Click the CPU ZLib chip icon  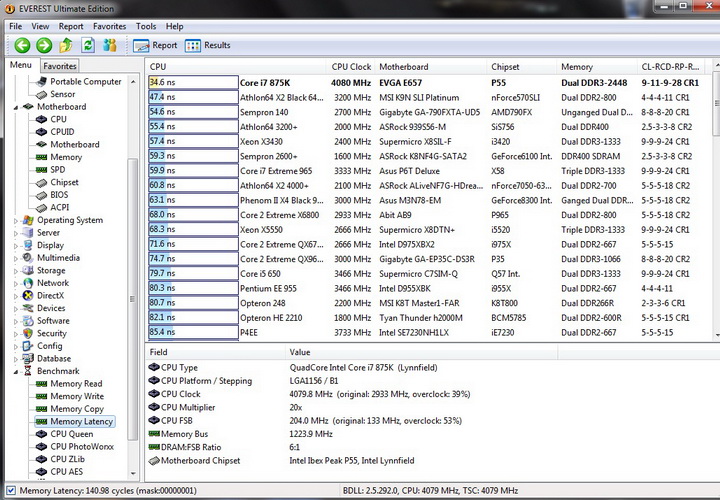tap(41, 459)
